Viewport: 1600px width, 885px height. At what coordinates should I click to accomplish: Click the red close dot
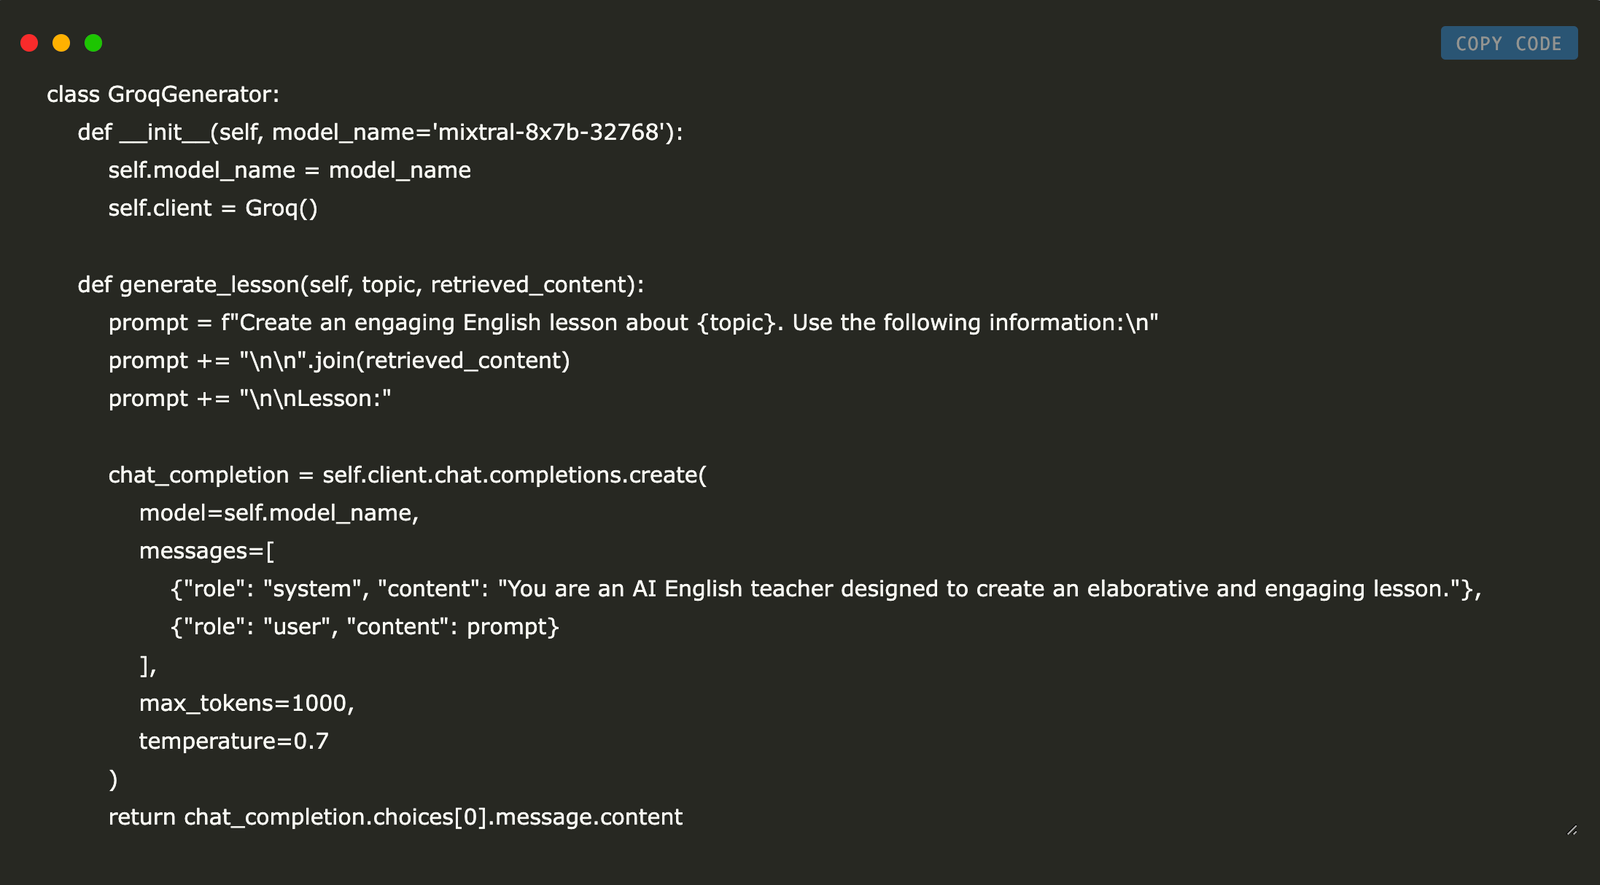(x=29, y=43)
